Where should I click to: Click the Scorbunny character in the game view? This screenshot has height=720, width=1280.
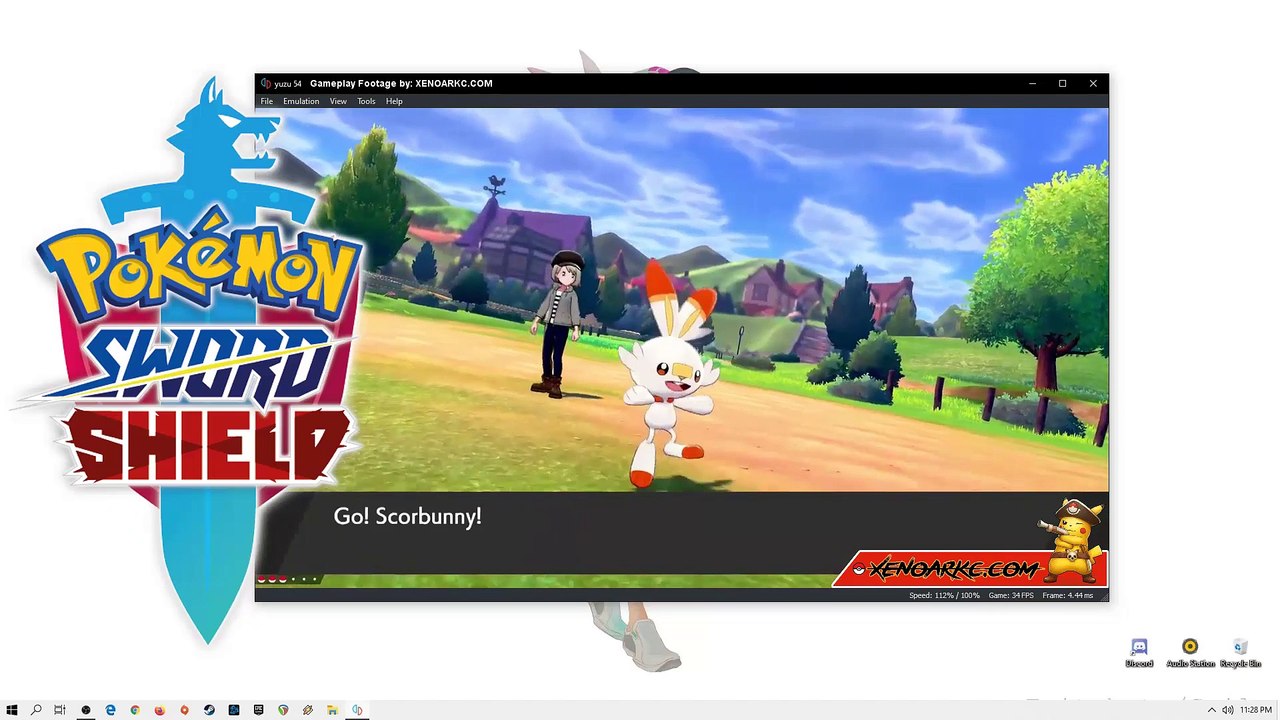(668, 376)
